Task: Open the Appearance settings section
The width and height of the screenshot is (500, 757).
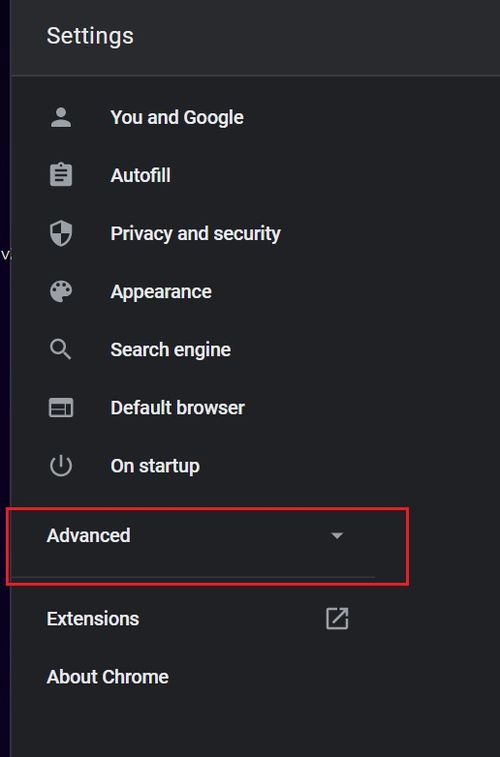Action: tap(161, 292)
